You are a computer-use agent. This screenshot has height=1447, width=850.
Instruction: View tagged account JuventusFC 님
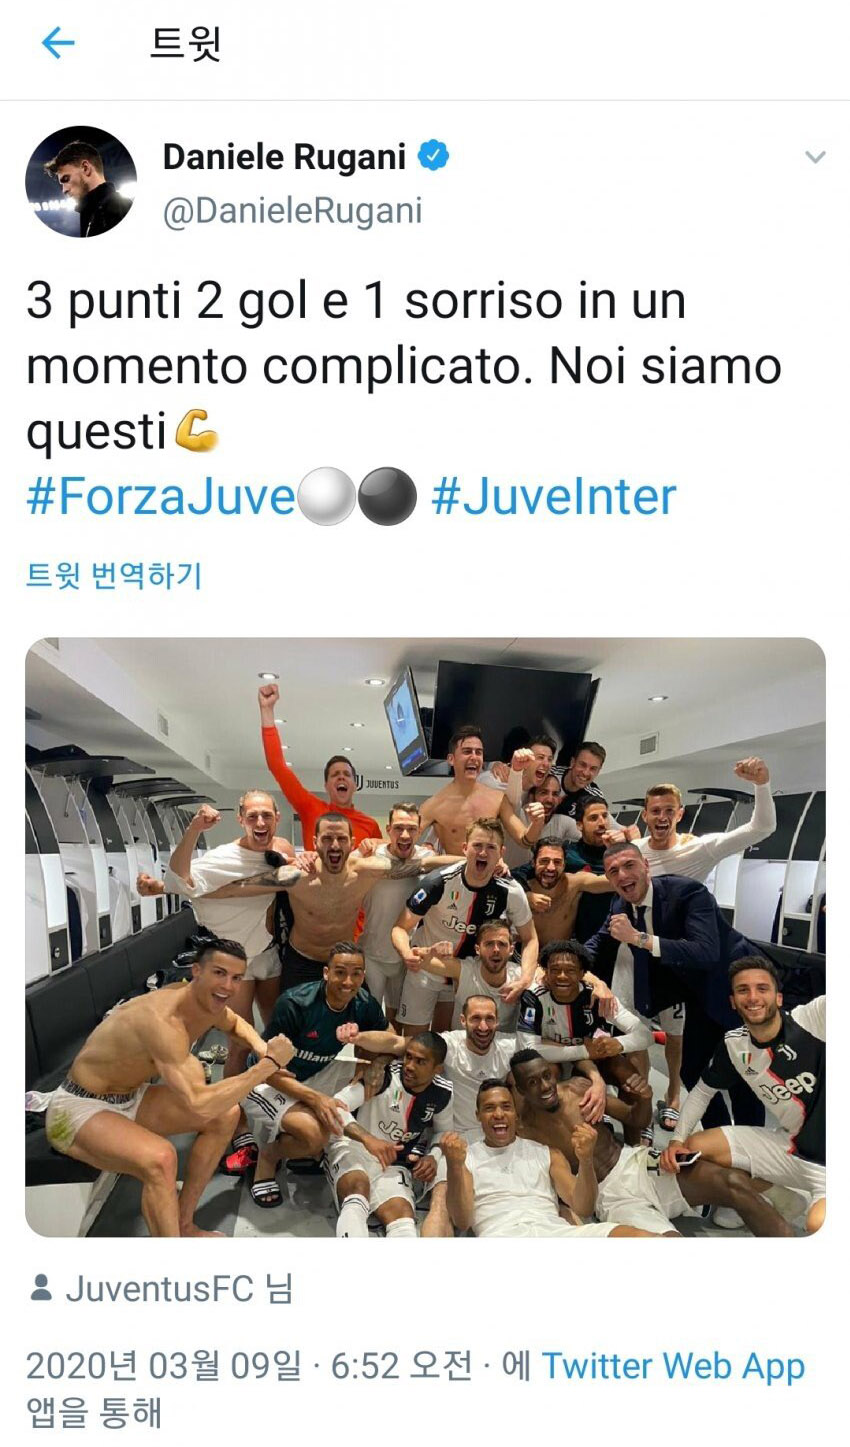(x=179, y=1289)
